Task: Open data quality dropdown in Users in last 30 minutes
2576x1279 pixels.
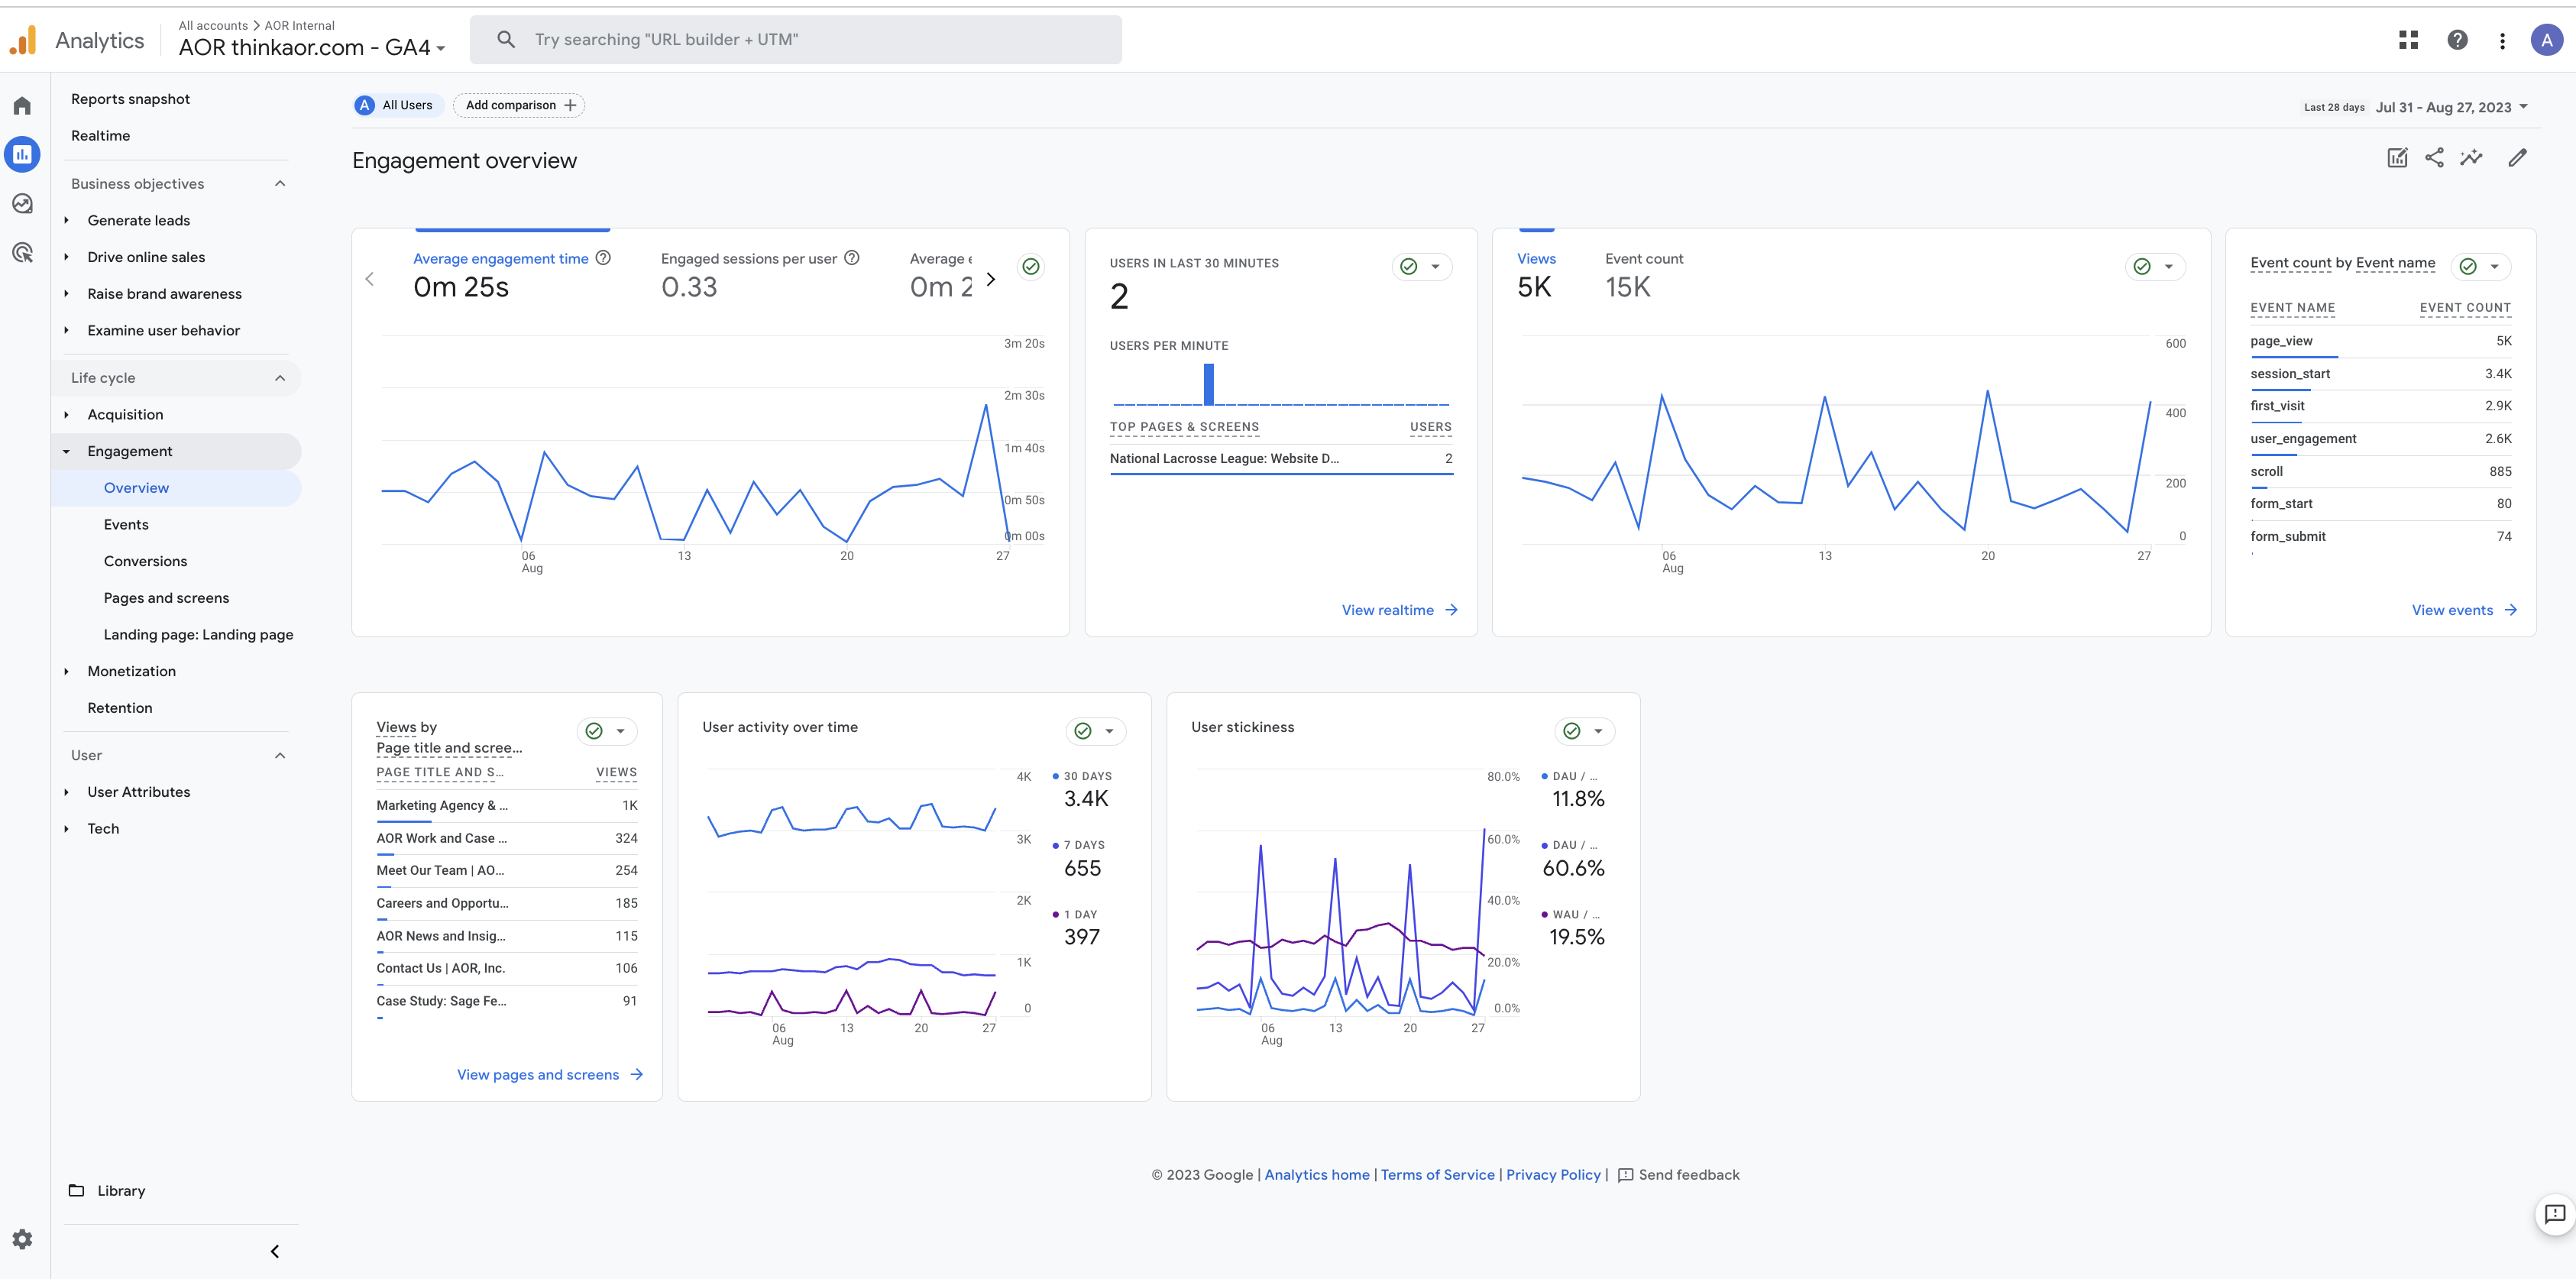Action: click(1422, 266)
